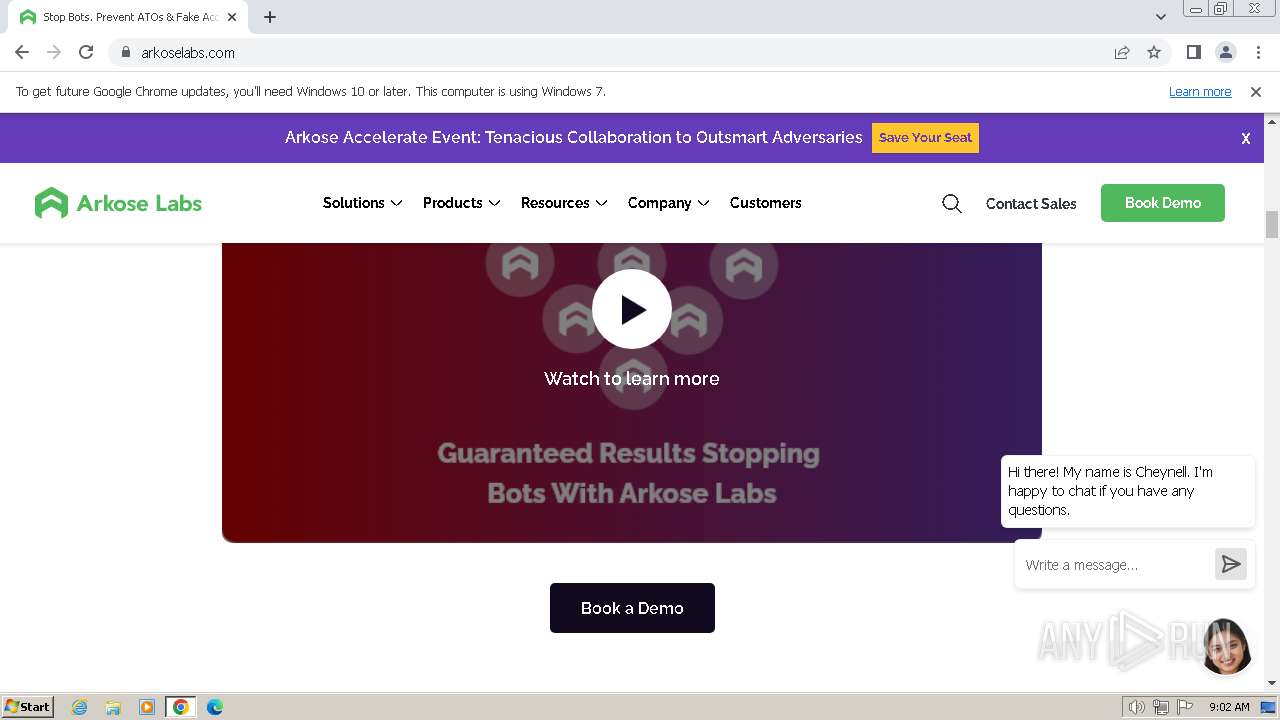Send the chat message arrow icon
Screen dimensions: 1280x720
click(x=1231, y=564)
